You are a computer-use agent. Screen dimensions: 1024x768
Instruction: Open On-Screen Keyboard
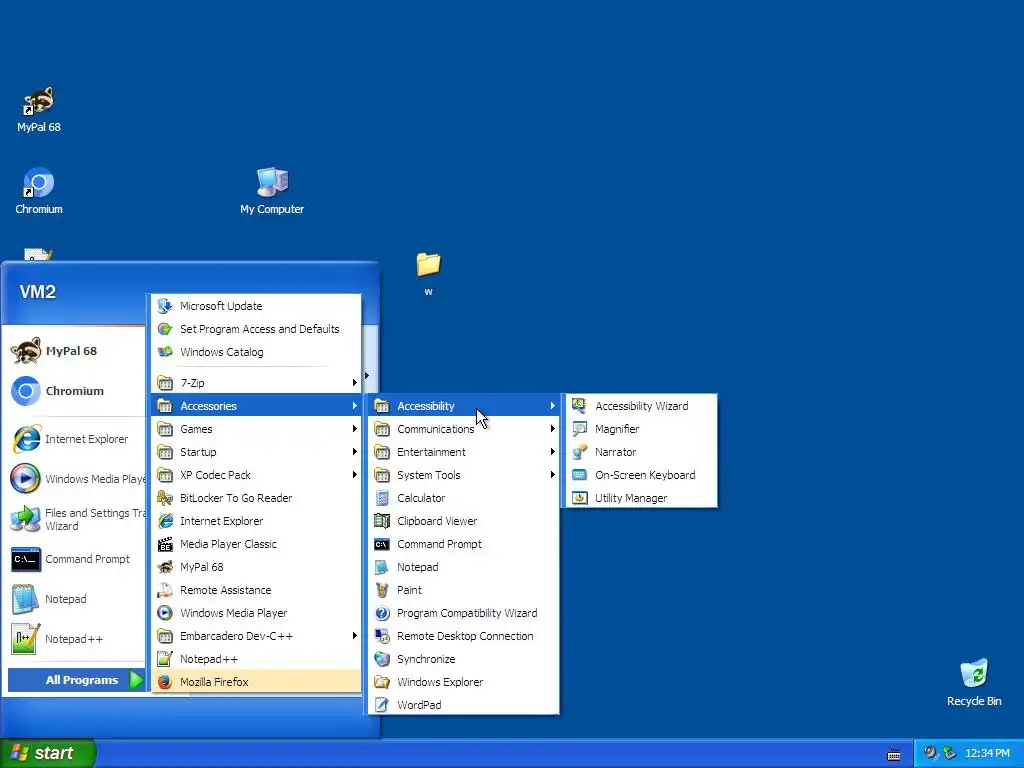[641, 475]
